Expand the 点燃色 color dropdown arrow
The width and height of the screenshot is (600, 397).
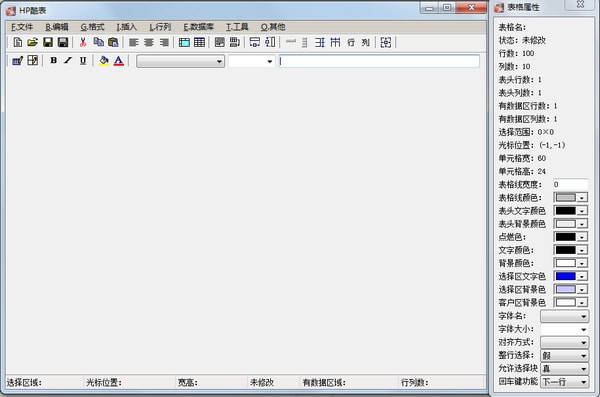[582, 237]
